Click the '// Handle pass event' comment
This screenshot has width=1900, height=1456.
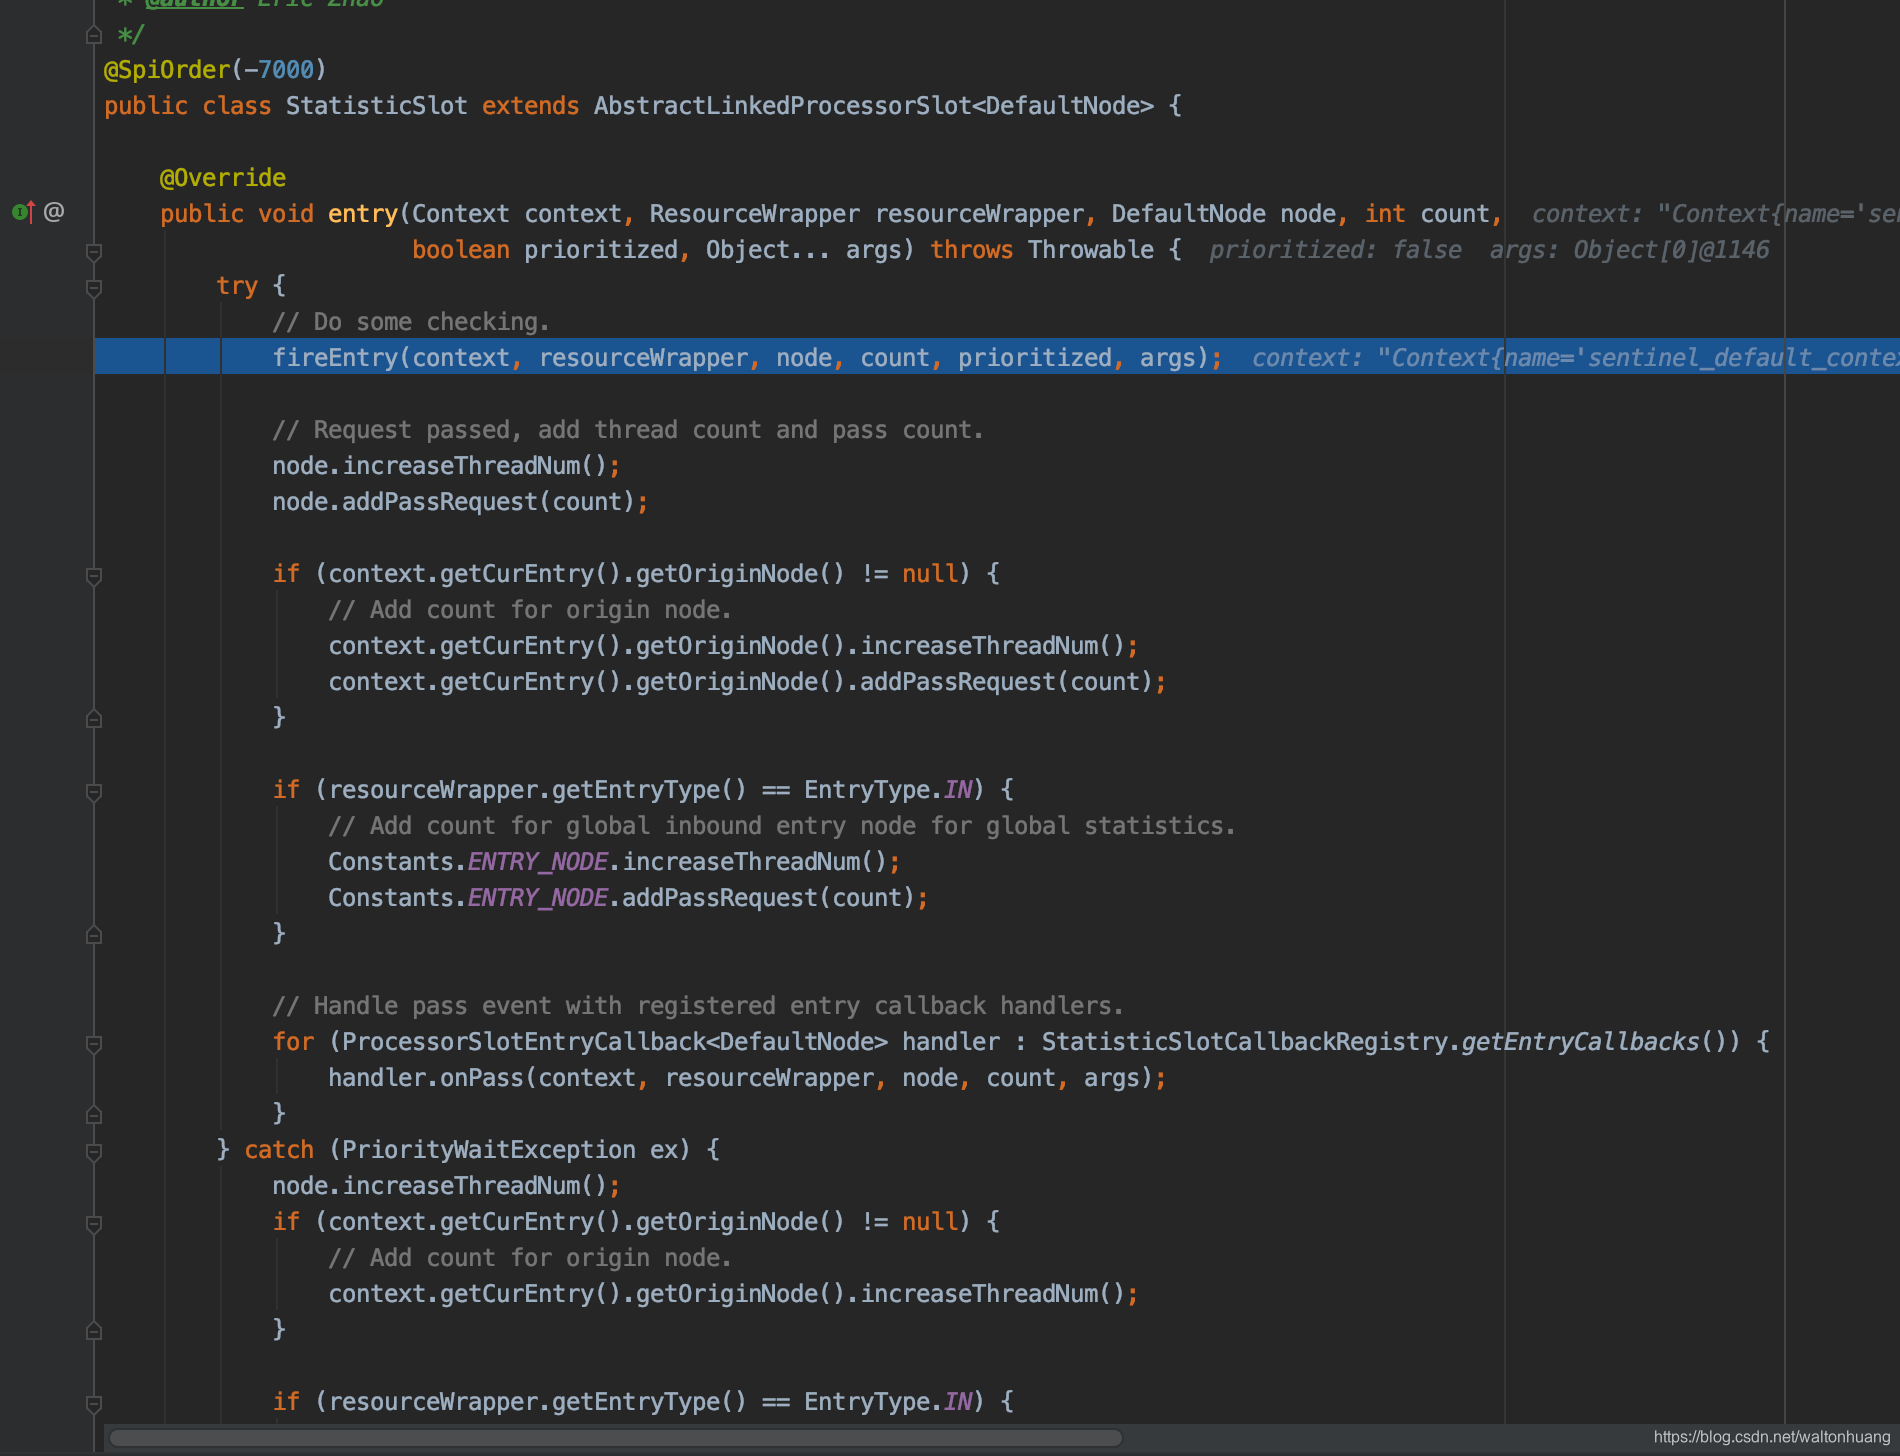click(x=698, y=1006)
